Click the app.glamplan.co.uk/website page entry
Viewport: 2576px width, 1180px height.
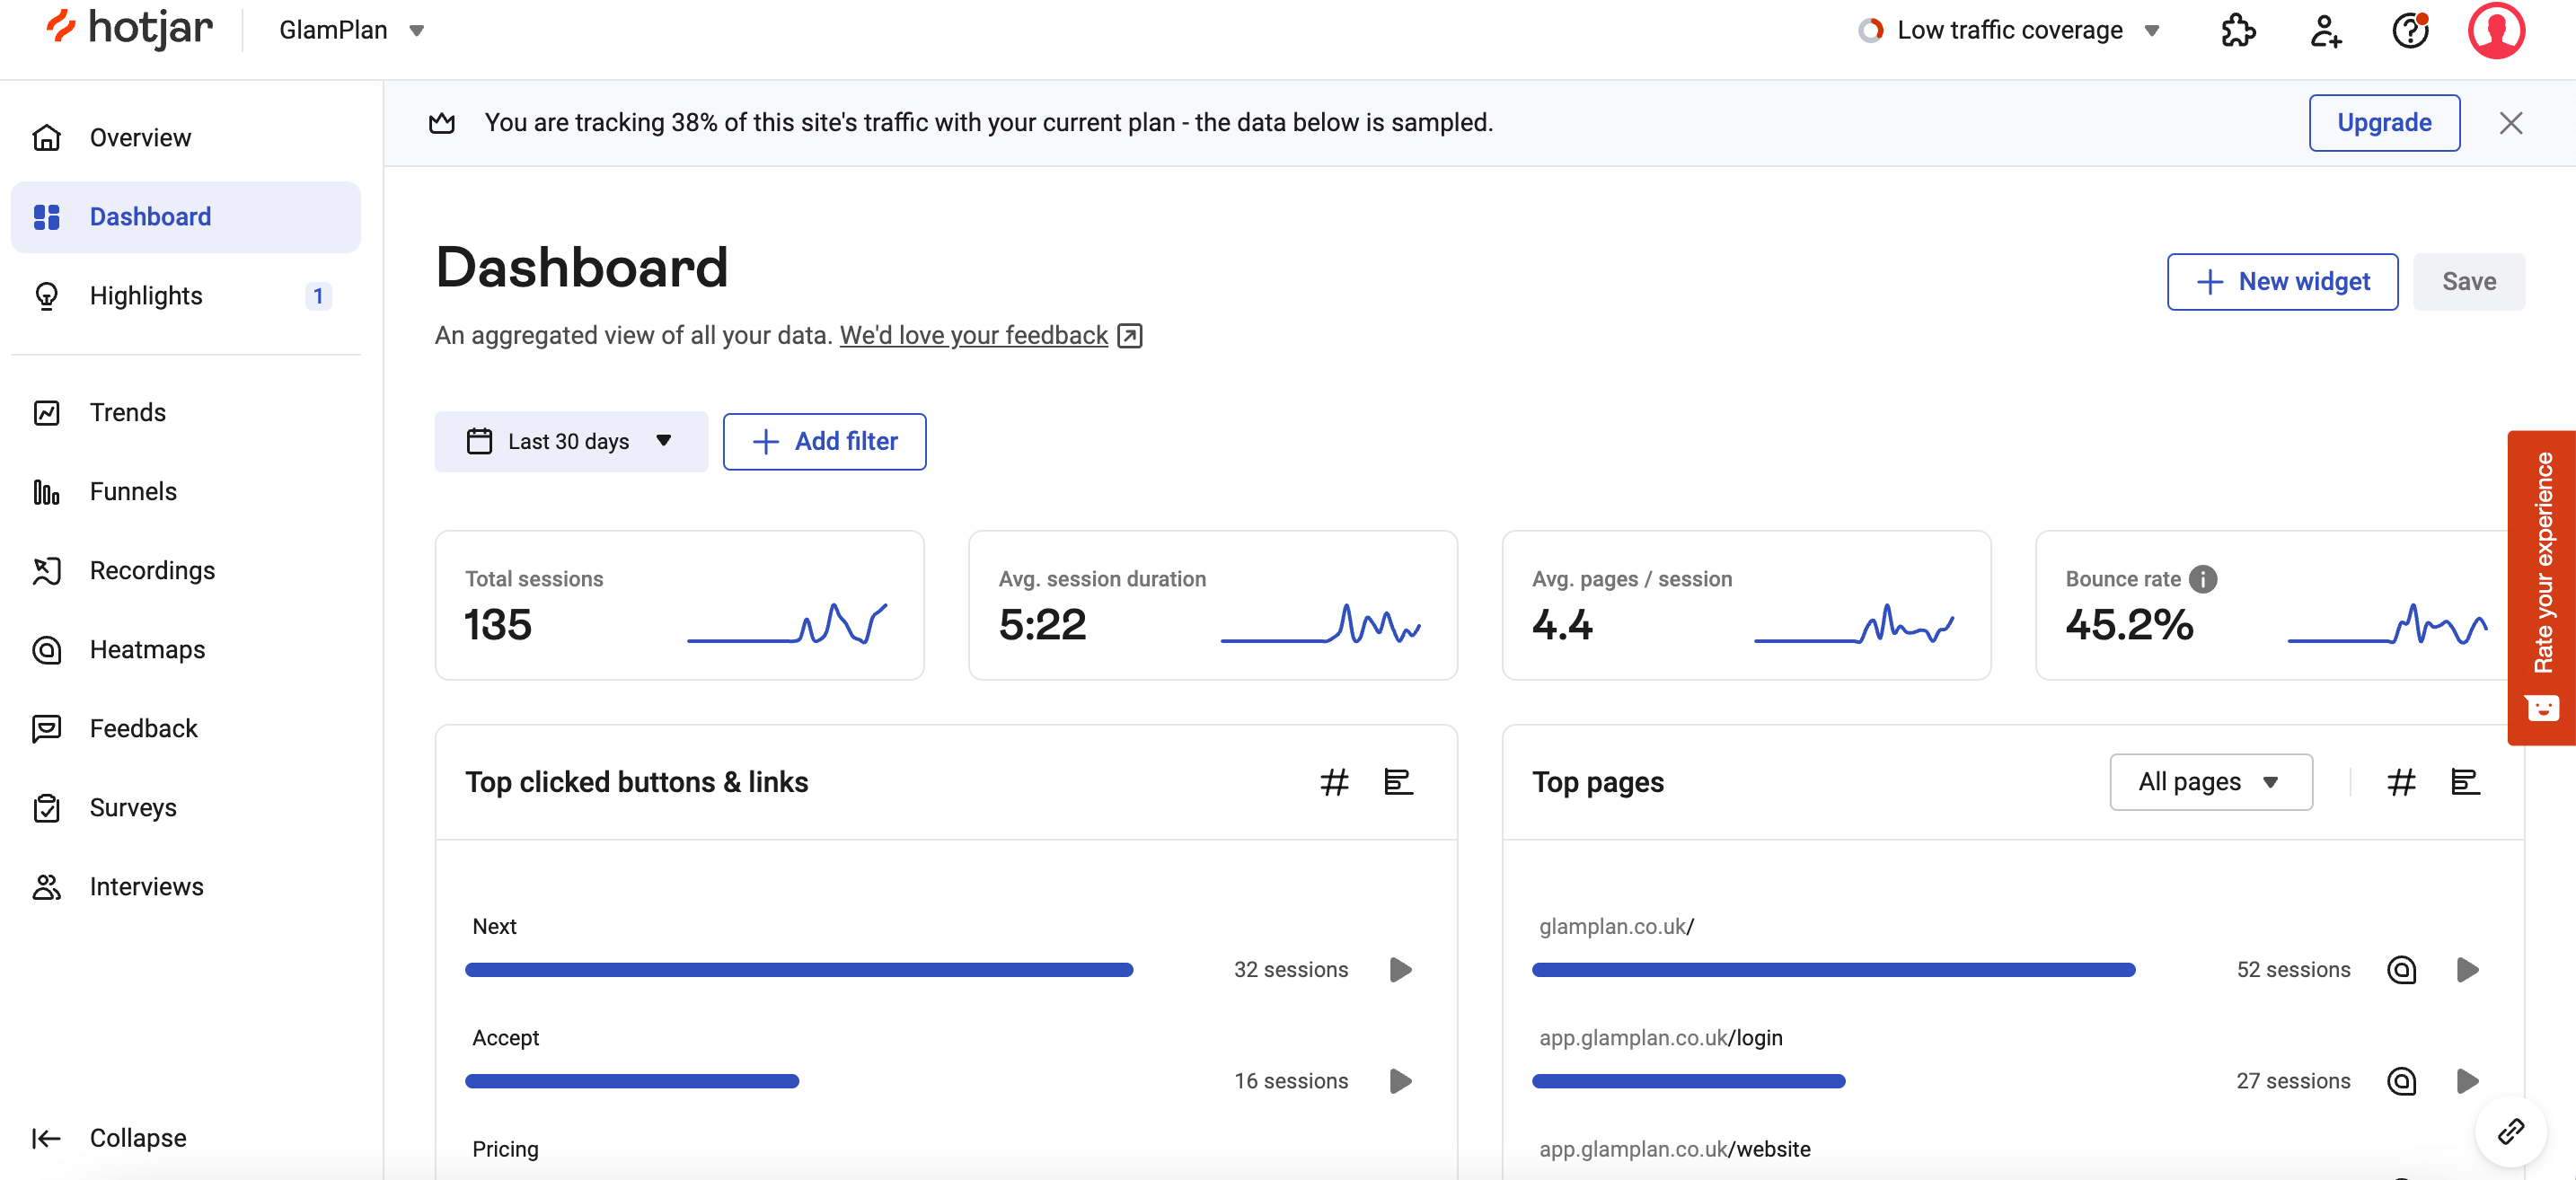(1675, 1149)
